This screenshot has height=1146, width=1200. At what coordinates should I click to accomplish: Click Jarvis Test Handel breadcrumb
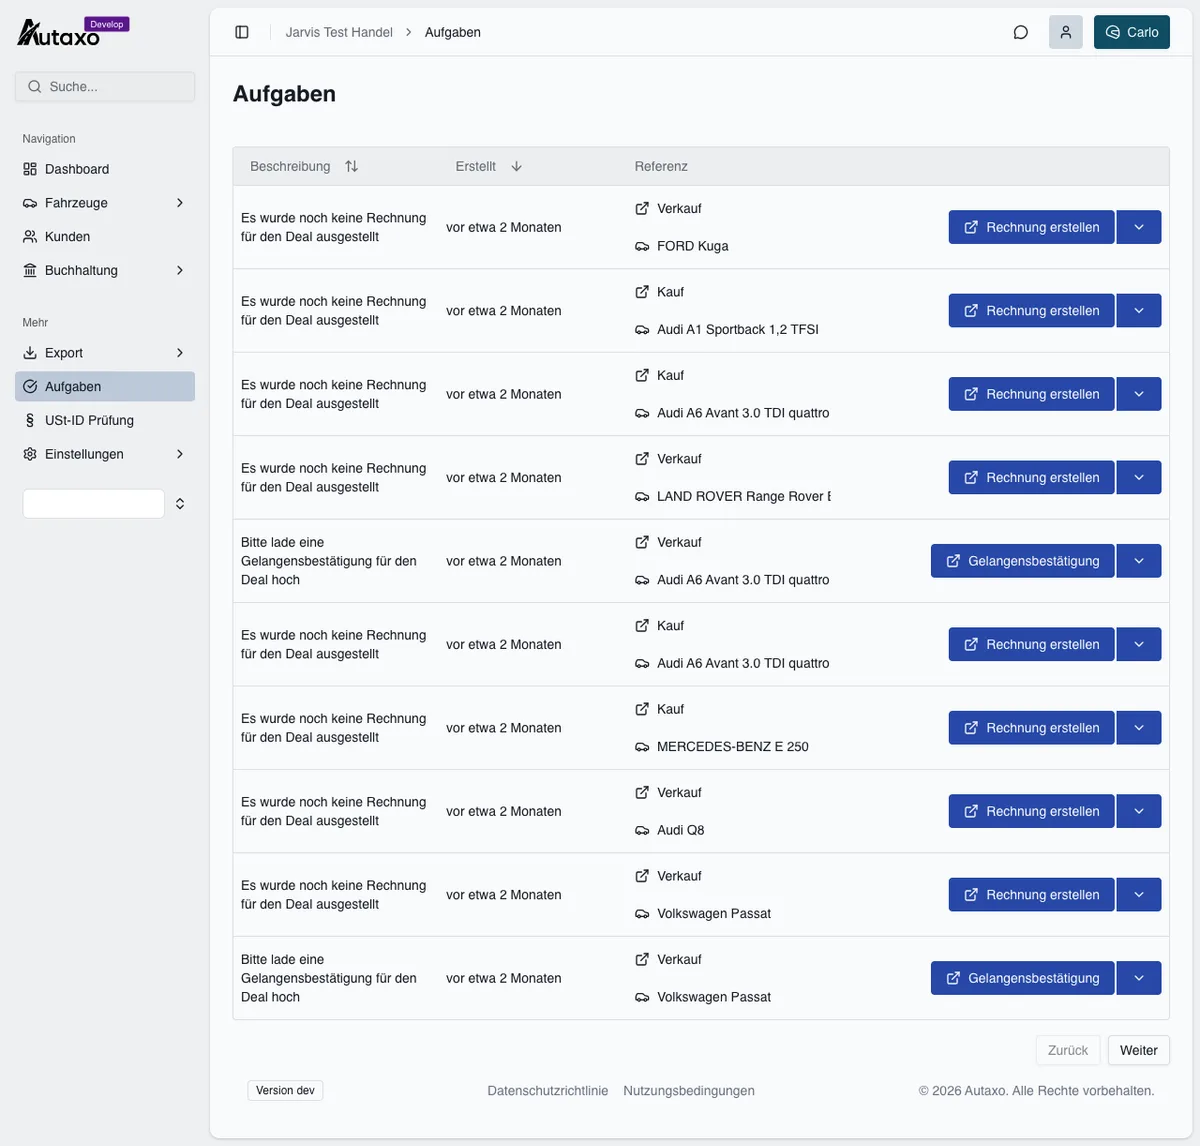point(339,32)
